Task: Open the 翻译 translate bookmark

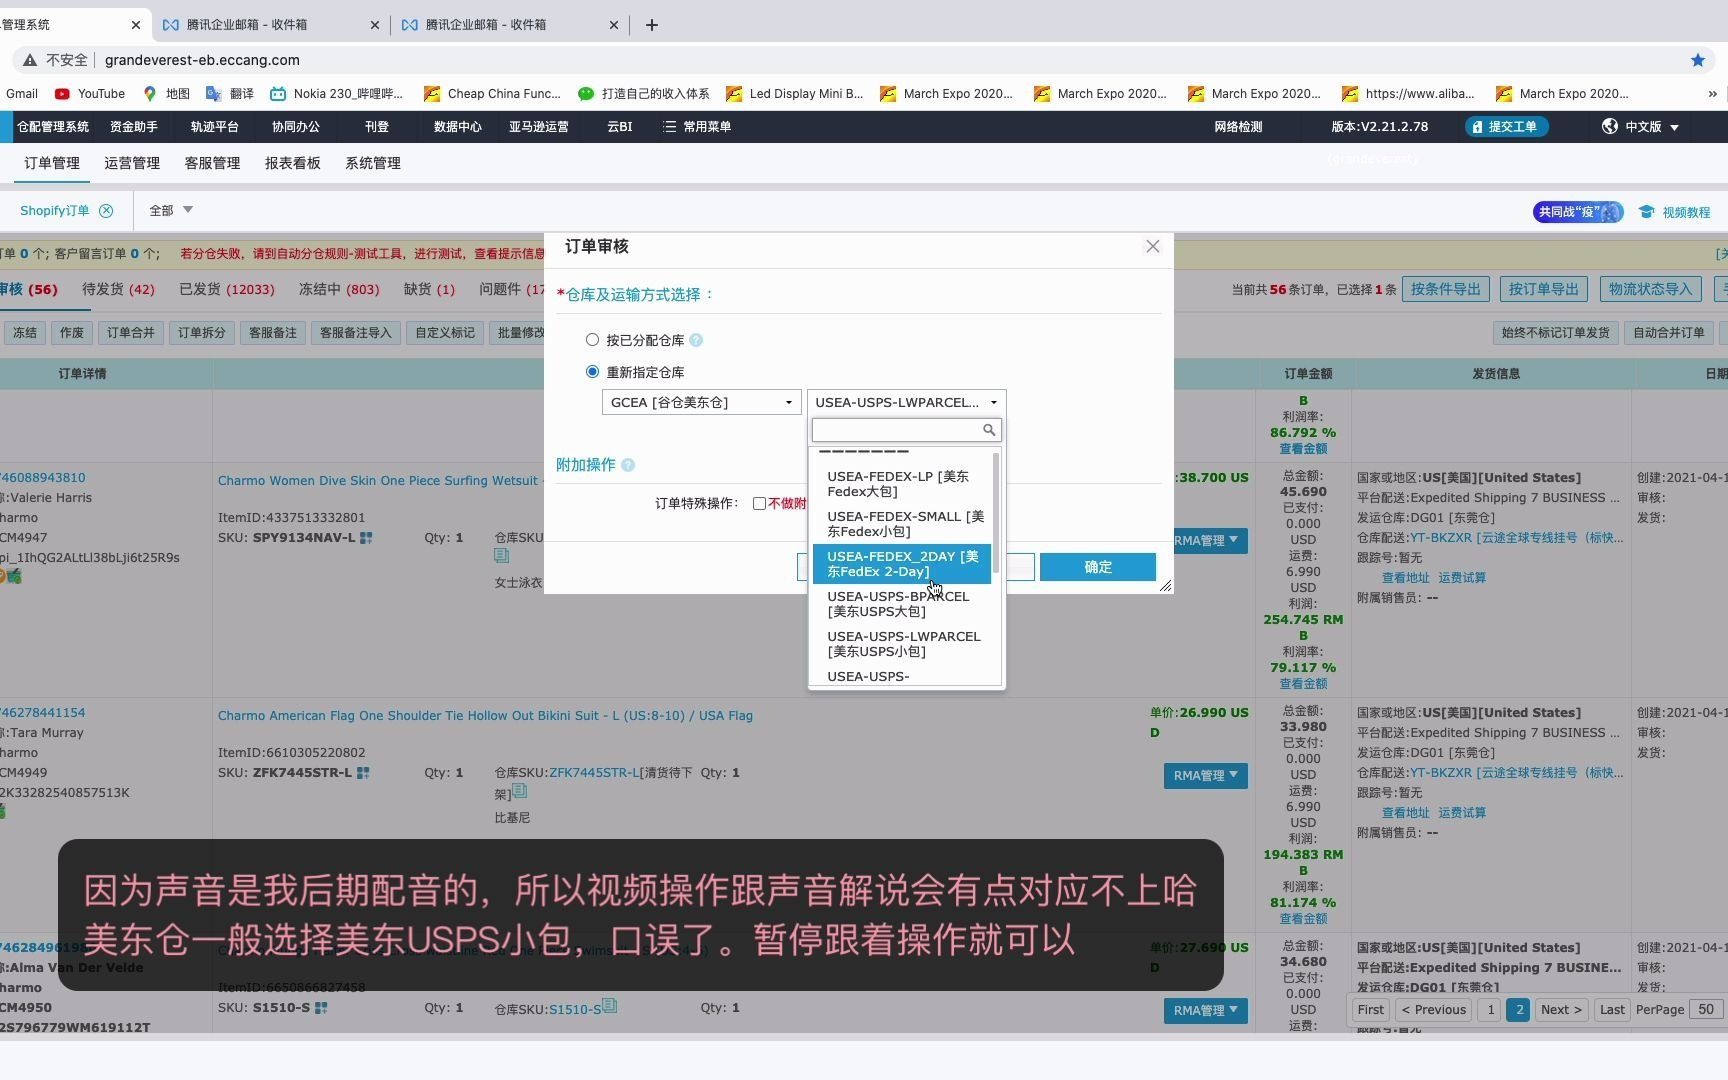Action: click(230, 94)
